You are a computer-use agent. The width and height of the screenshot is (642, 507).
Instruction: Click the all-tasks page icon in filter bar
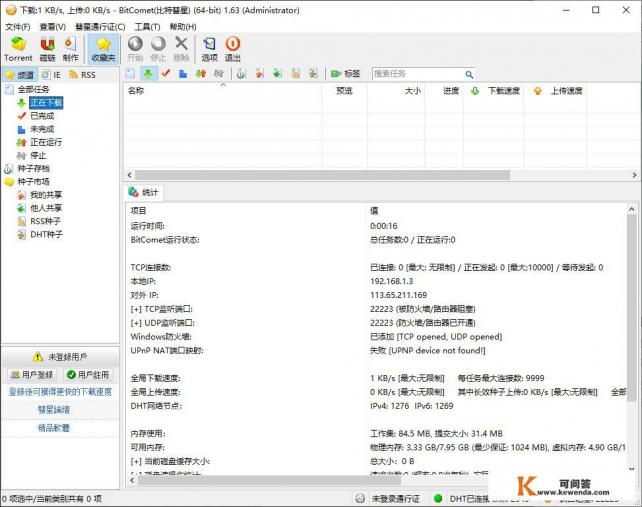coord(130,74)
